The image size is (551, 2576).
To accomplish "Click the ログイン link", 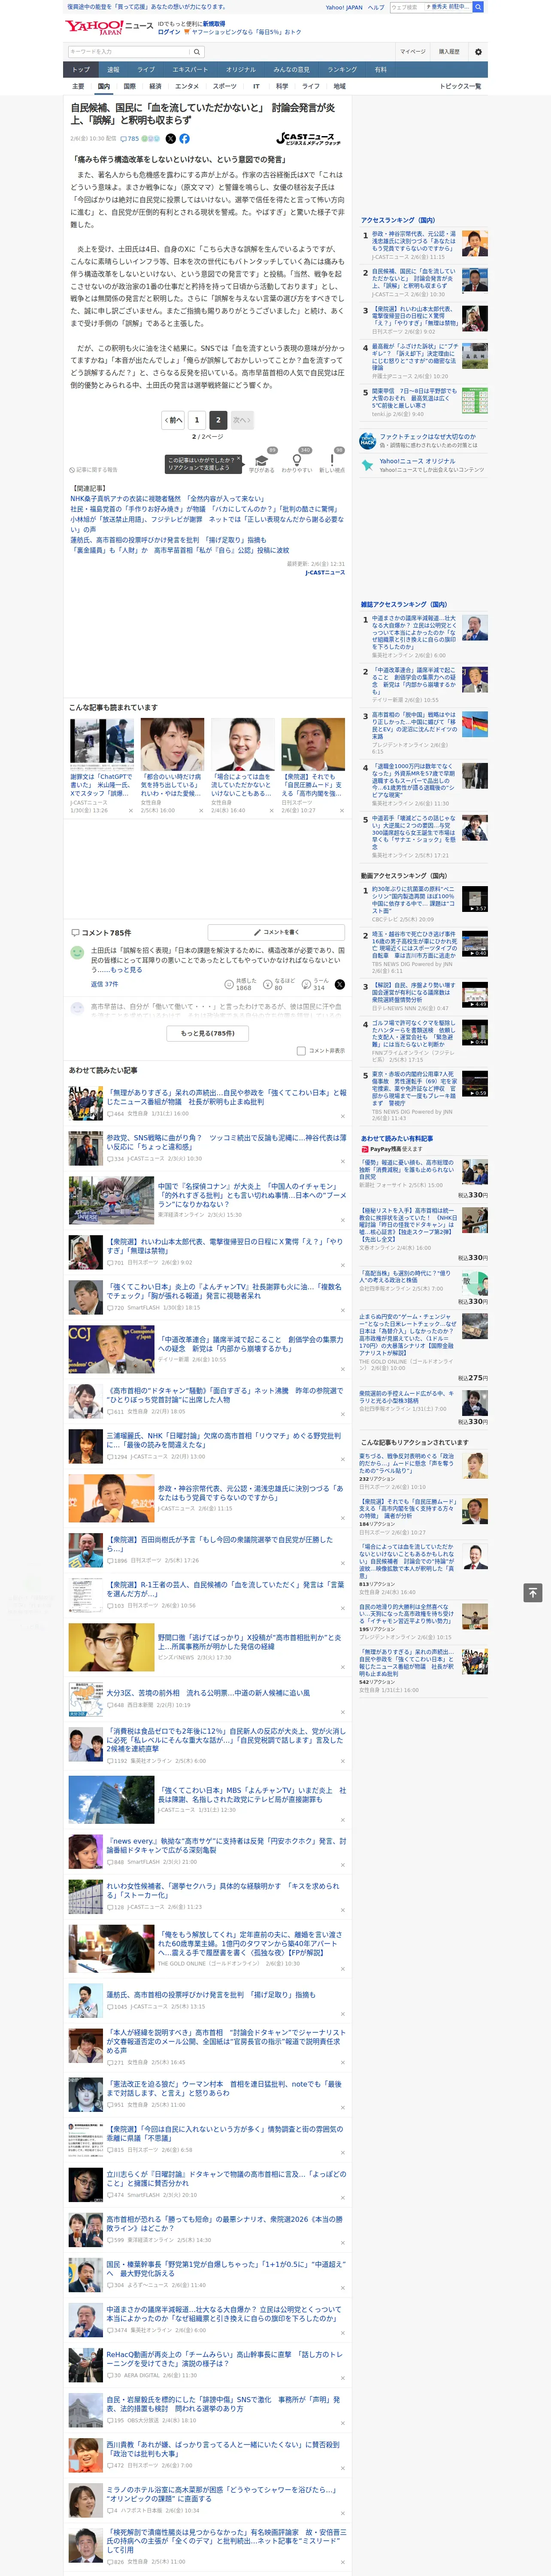I will tap(169, 32).
